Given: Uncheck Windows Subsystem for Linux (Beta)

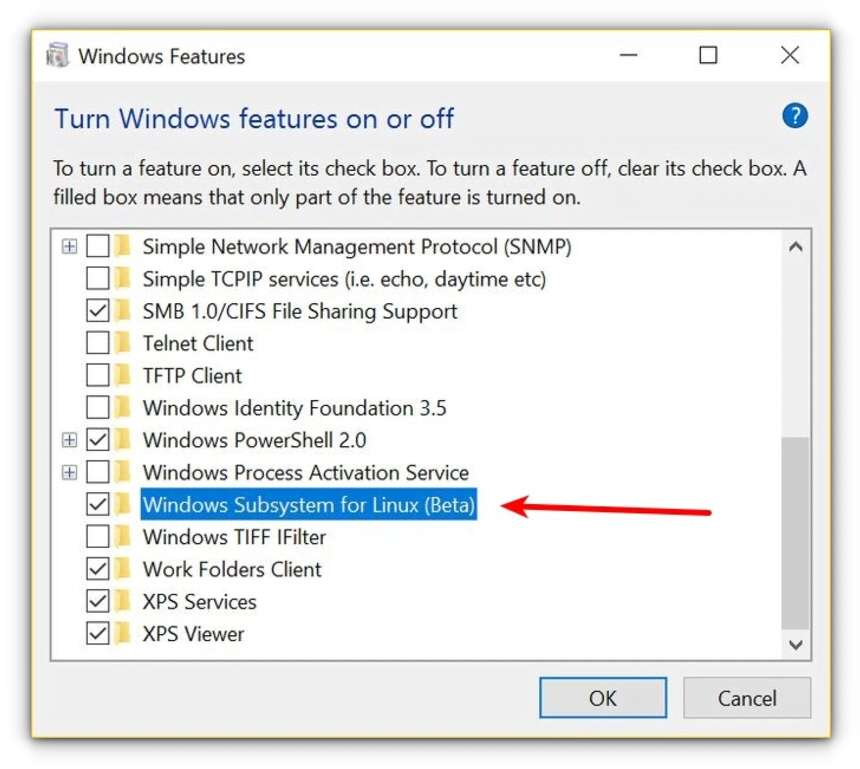Looking at the screenshot, I should coord(96,505).
